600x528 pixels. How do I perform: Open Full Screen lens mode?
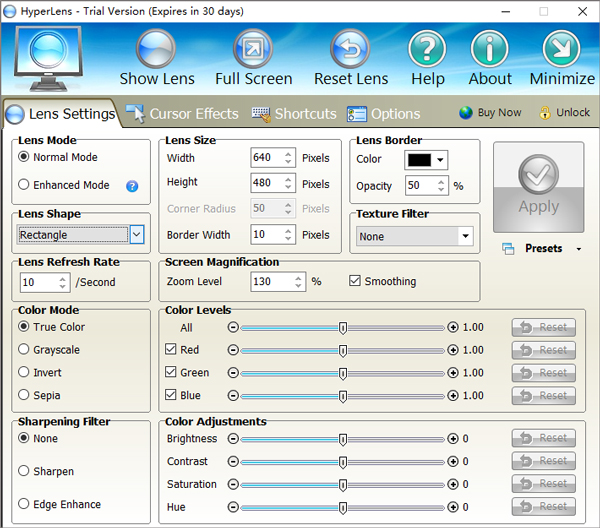coord(253,49)
